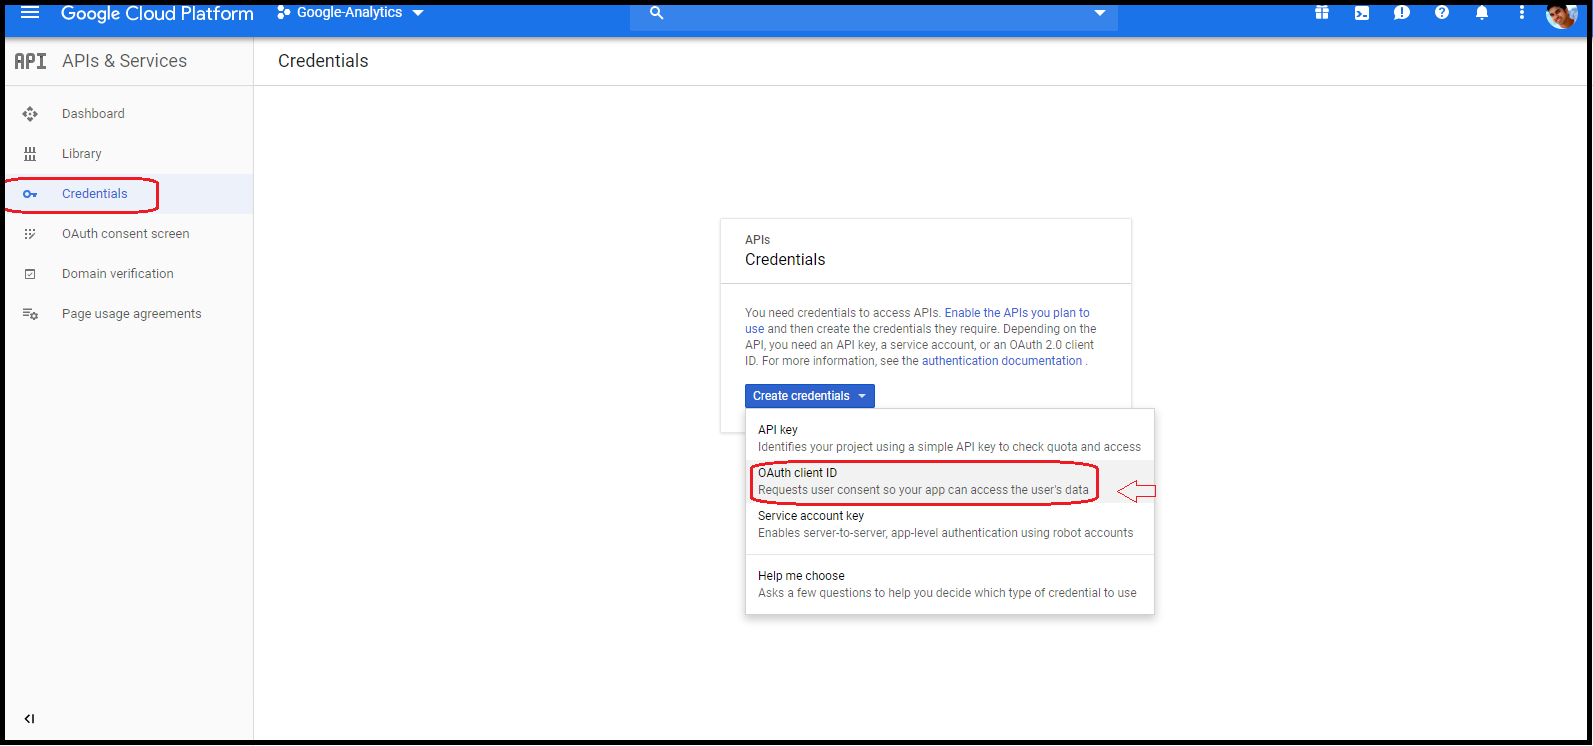Focus the top search field

(x=873, y=14)
